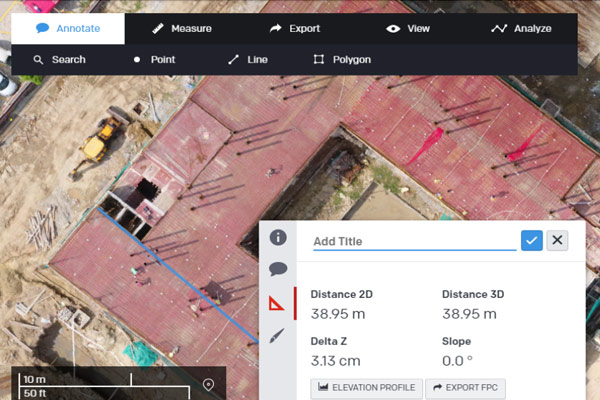Open the Elevation Profile
600x400 pixels.
coord(367,388)
